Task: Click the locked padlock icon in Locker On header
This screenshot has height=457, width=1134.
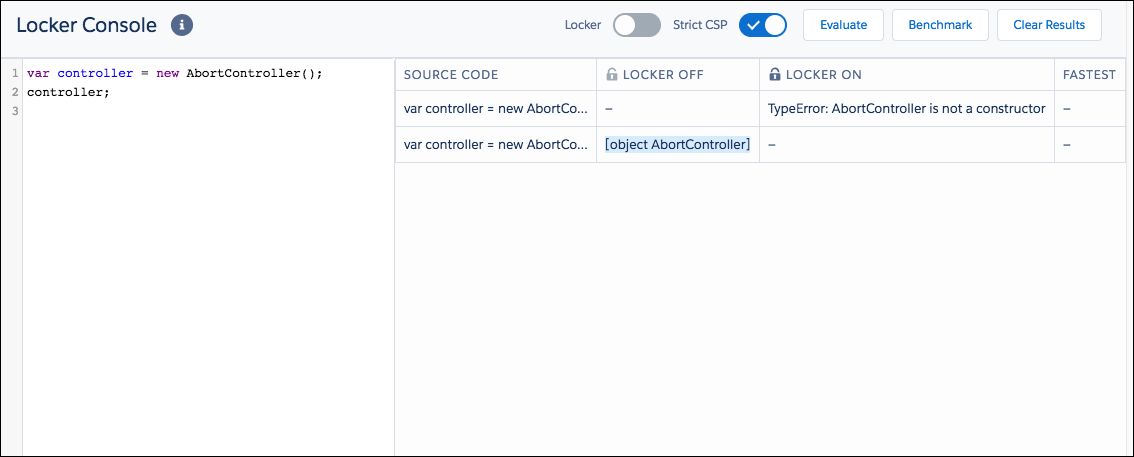Action: point(775,74)
